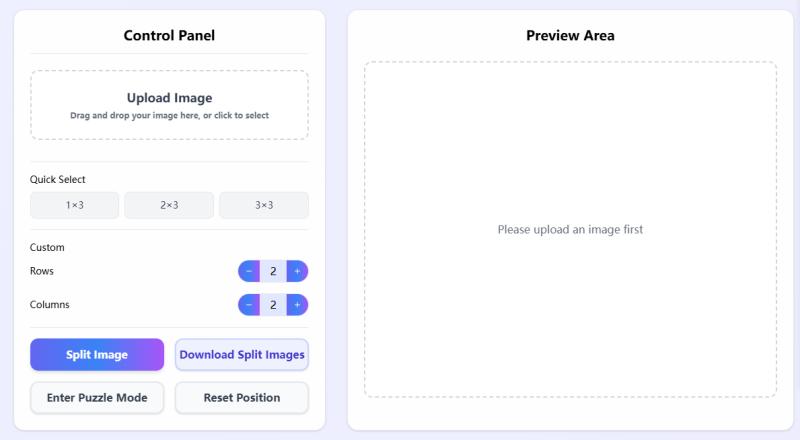
Task: Open the Upload Image drop zone
Action: (x=169, y=105)
